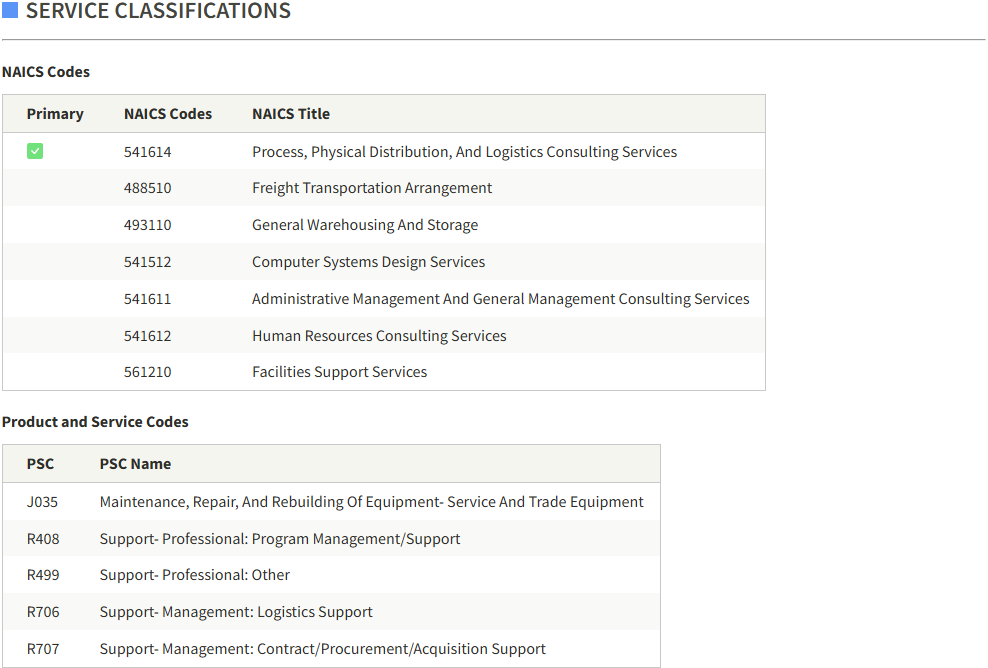The image size is (988, 668).
Task: Select Human Resources Consulting Services entry
Action: [379, 336]
